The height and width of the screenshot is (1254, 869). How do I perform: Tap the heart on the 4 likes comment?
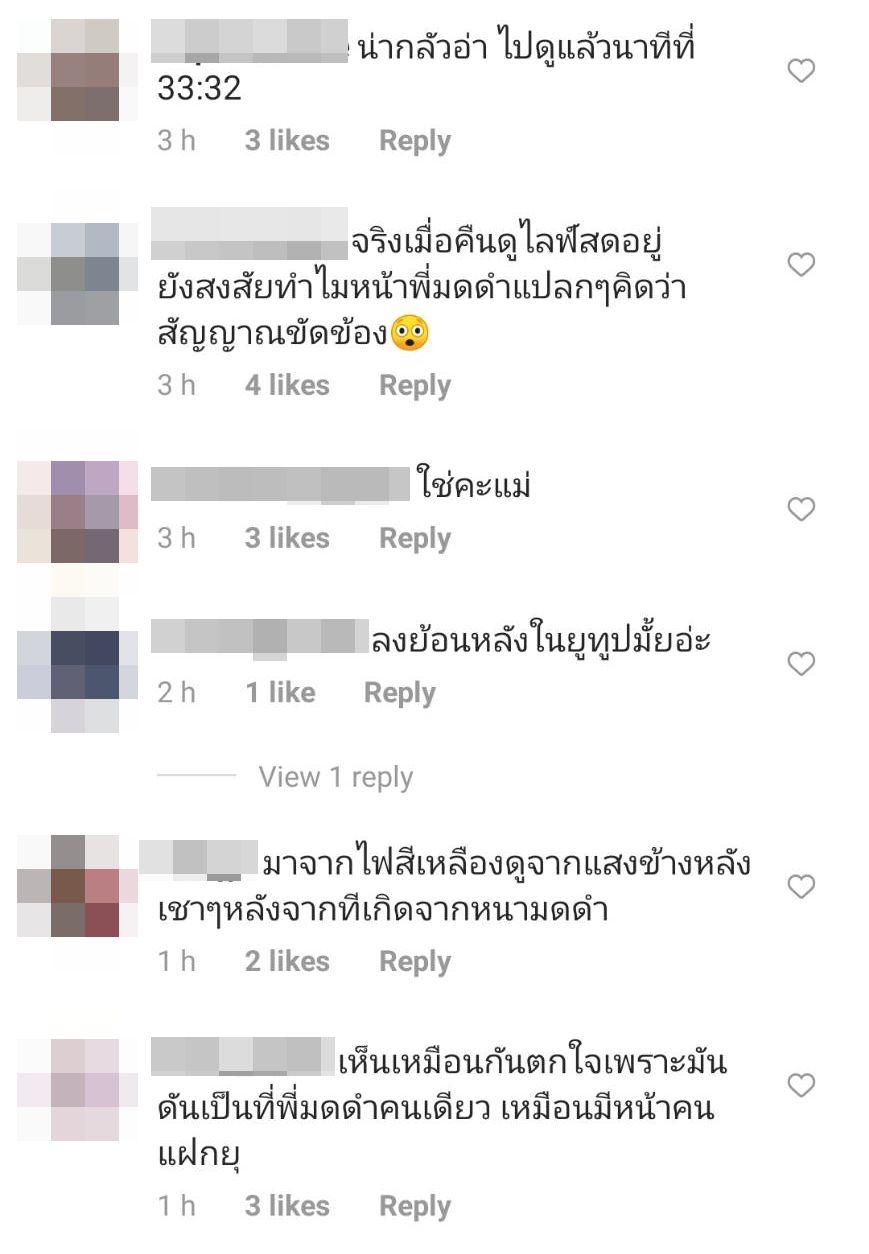(802, 265)
